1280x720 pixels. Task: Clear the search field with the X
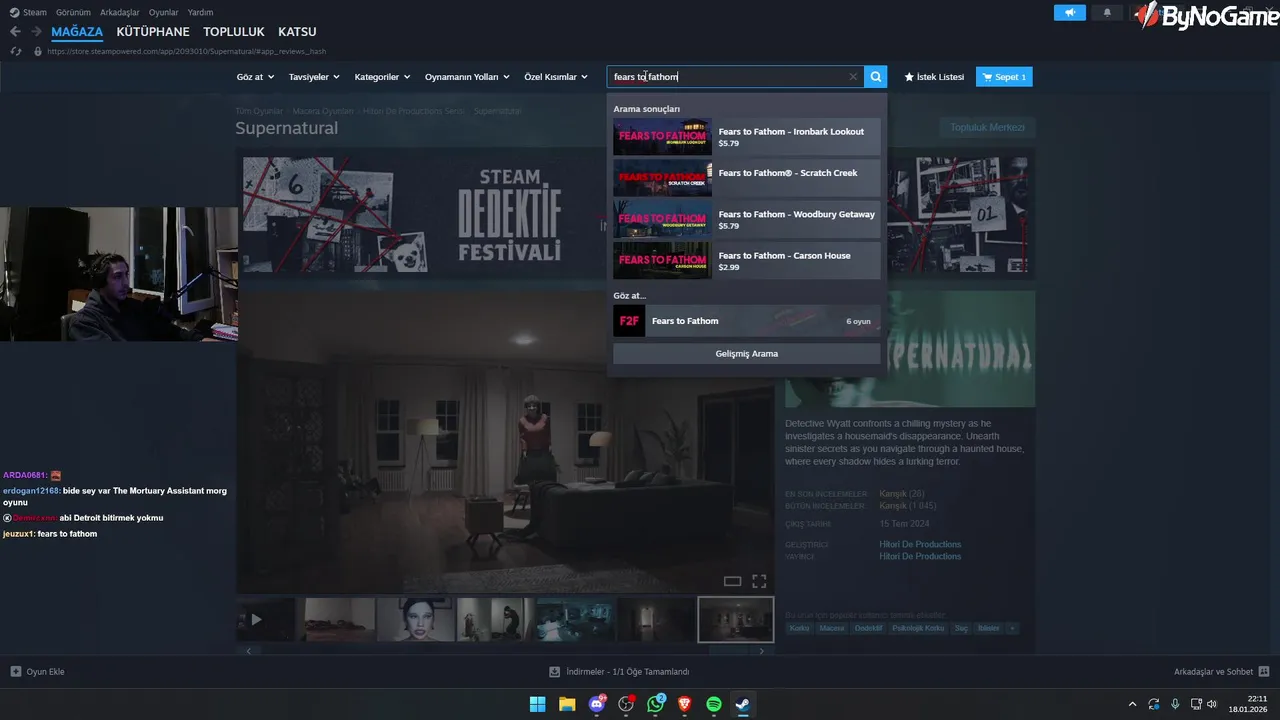pyautogui.click(x=853, y=77)
